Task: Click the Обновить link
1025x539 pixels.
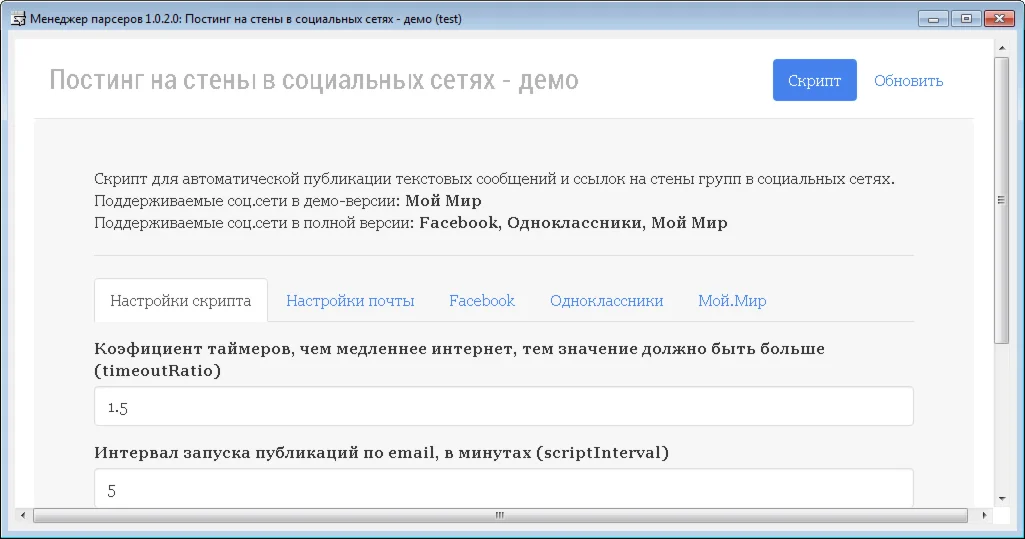Action: (x=908, y=81)
